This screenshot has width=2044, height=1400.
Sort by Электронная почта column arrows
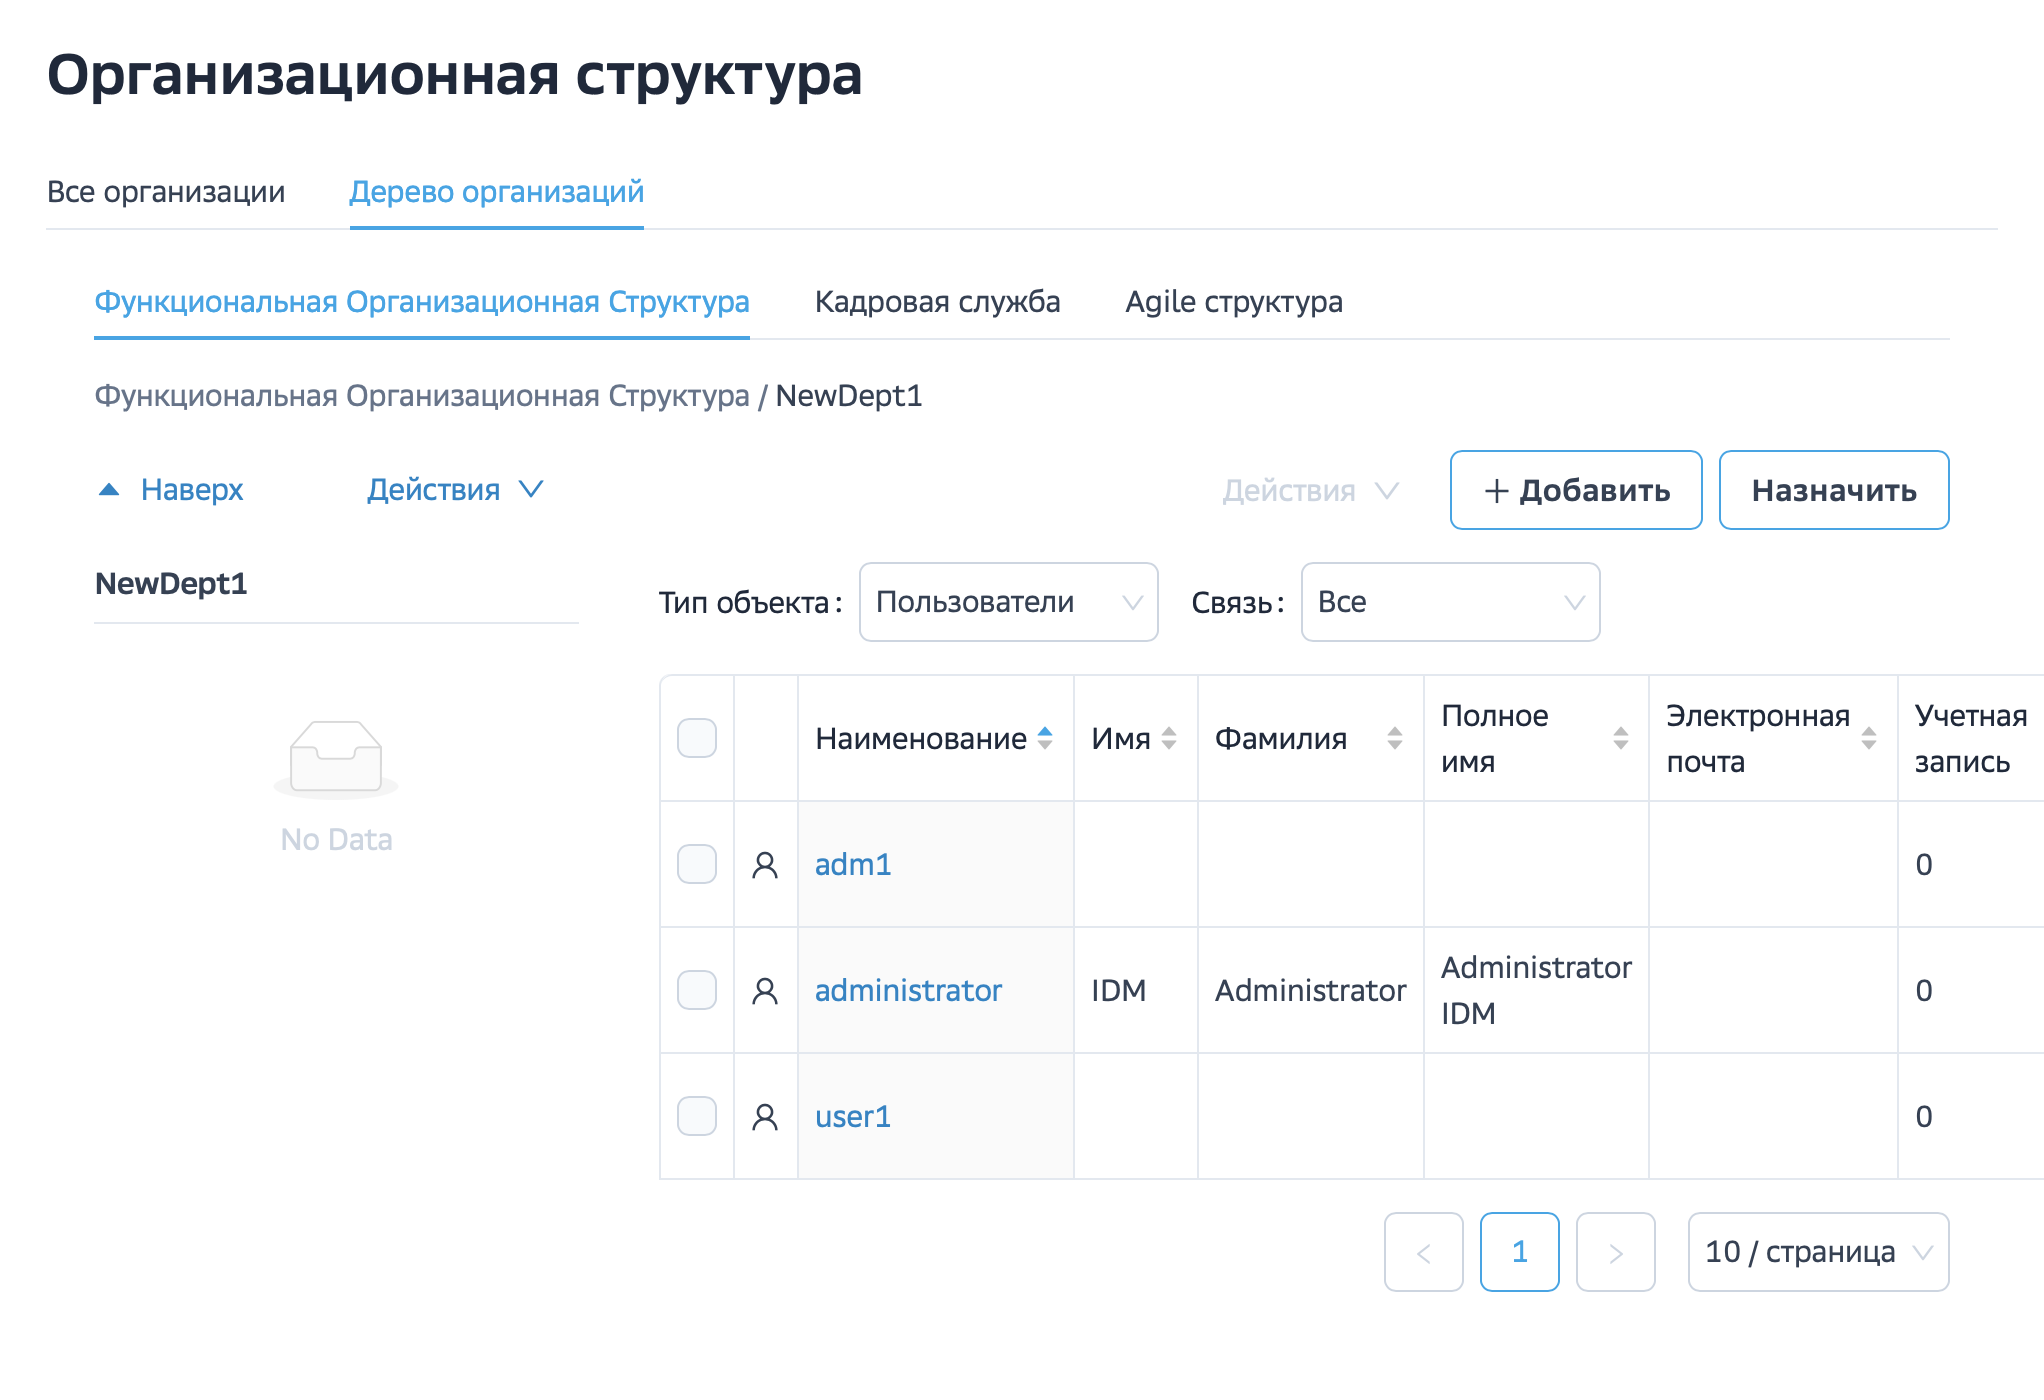[1869, 739]
